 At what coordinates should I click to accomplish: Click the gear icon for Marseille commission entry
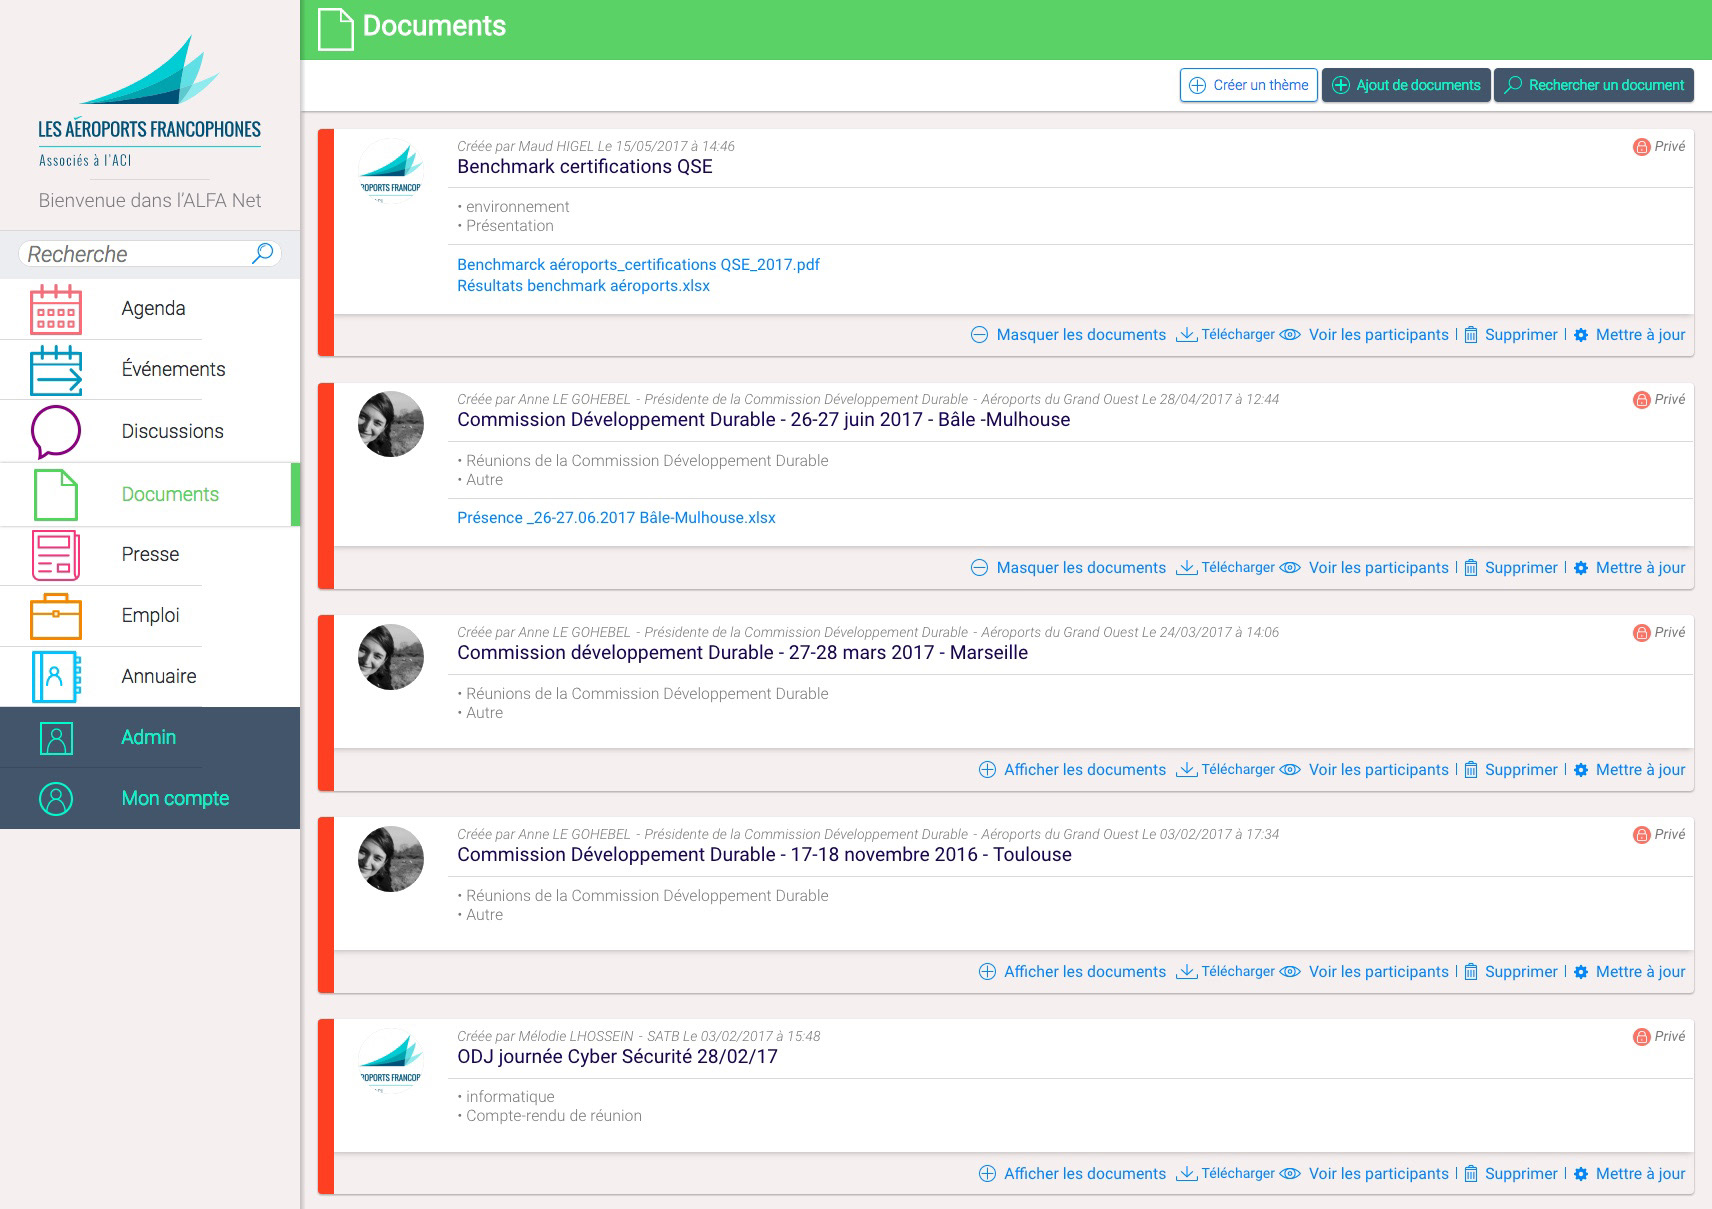pyautogui.click(x=1581, y=770)
